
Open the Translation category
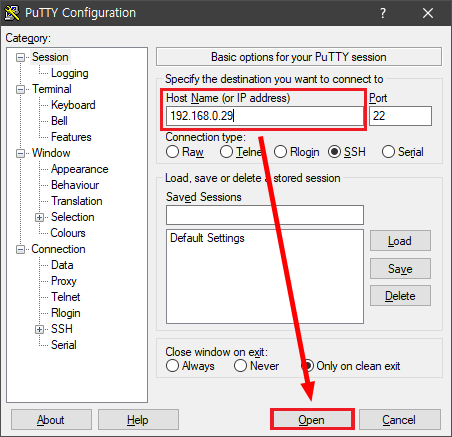[x=77, y=201]
